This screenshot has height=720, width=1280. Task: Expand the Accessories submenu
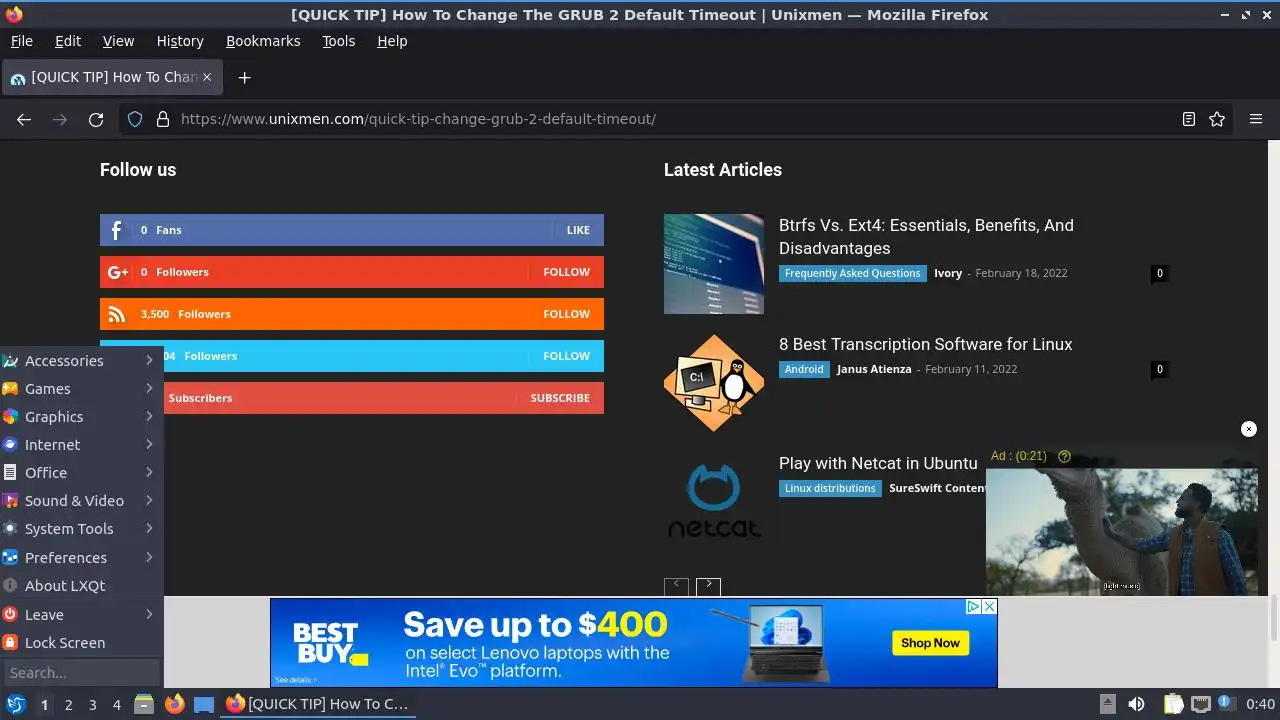(x=81, y=361)
